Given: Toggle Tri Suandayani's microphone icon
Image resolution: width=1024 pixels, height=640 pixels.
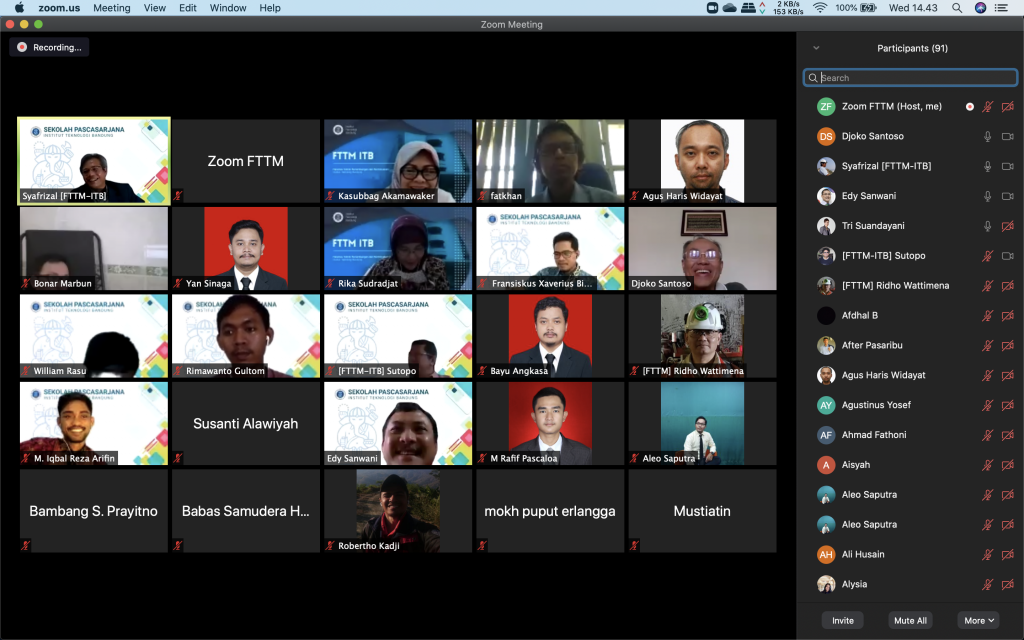Looking at the screenshot, I should coord(987,226).
